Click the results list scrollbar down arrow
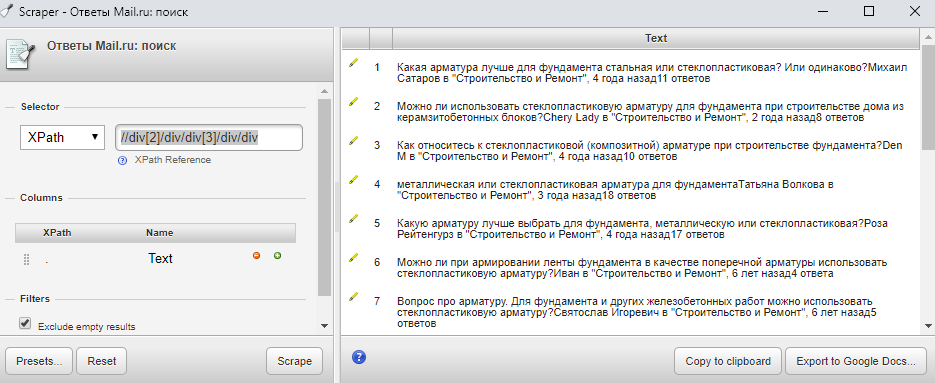Image resolution: width=935 pixels, height=383 pixels. (x=928, y=326)
